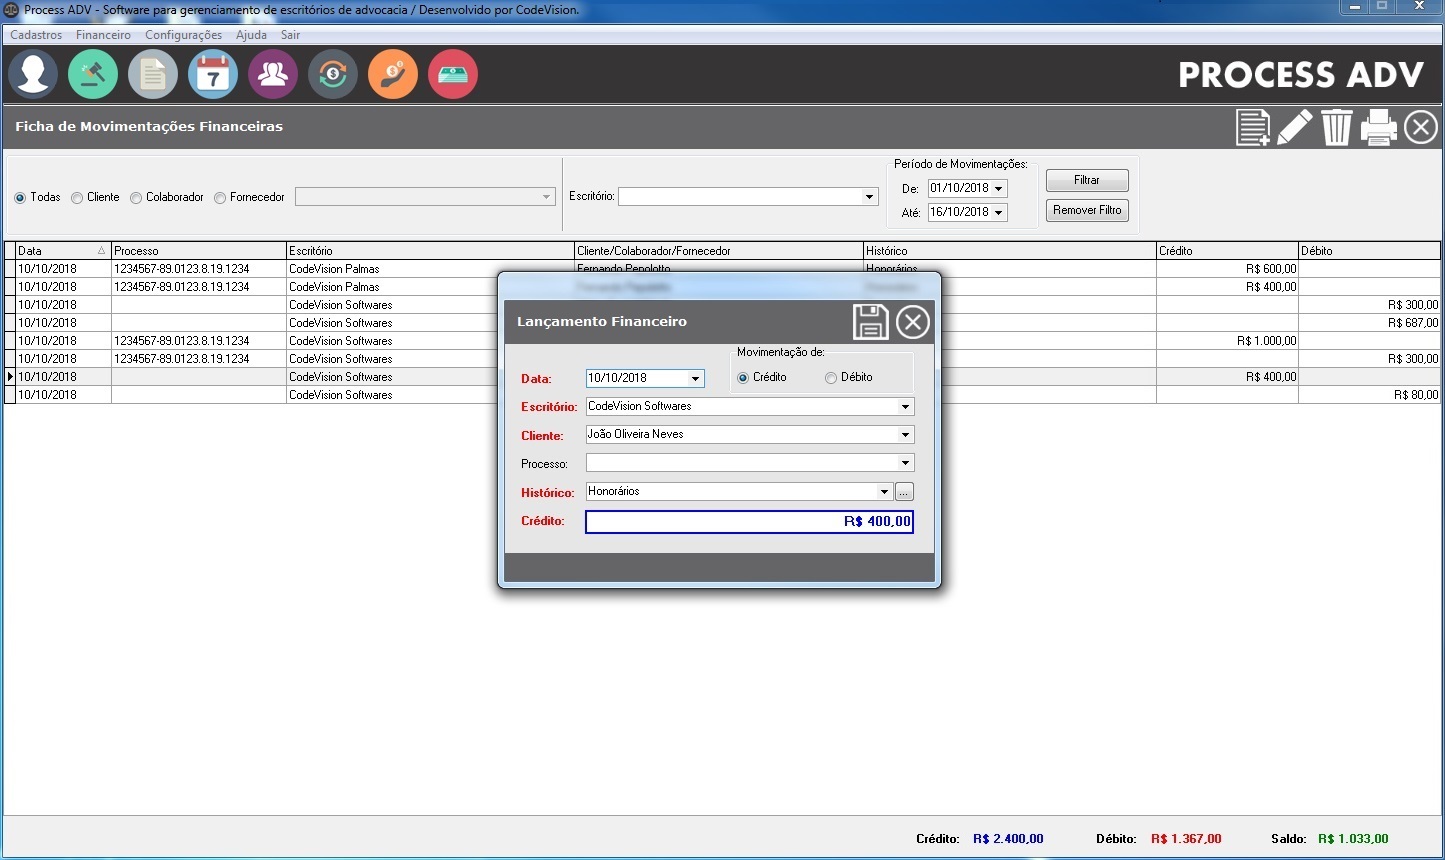Choose the Fornecedor filter radio option
This screenshot has height=860, width=1445.
point(220,198)
